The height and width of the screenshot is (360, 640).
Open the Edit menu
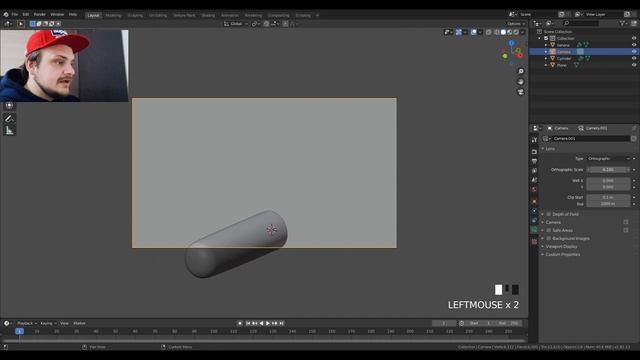pyautogui.click(x=26, y=14)
